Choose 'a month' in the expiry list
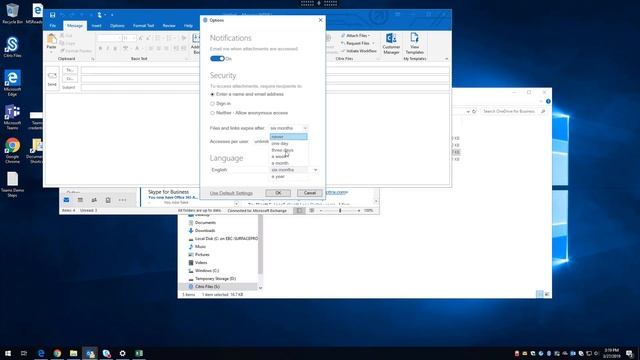The height and width of the screenshot is (360, 640). (x=289, y=163)
